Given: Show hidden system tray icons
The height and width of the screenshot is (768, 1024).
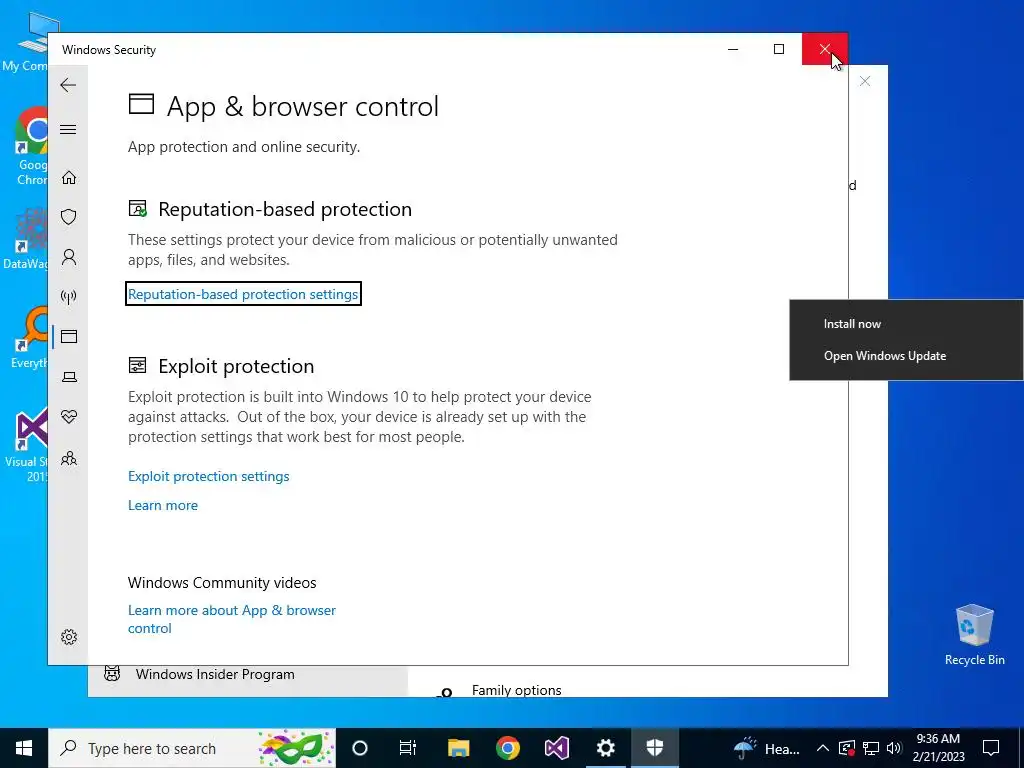Looking at the screenshot, I should (x=823, y=748).
